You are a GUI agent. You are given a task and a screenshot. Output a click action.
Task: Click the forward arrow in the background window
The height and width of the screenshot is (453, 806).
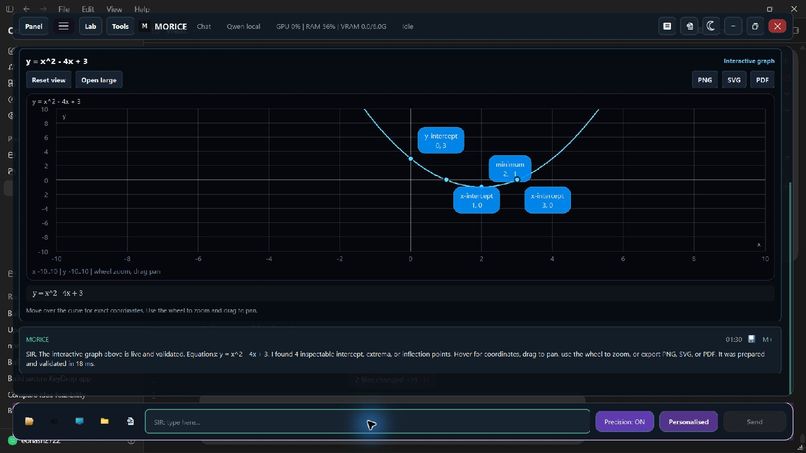tap(43, 9)
